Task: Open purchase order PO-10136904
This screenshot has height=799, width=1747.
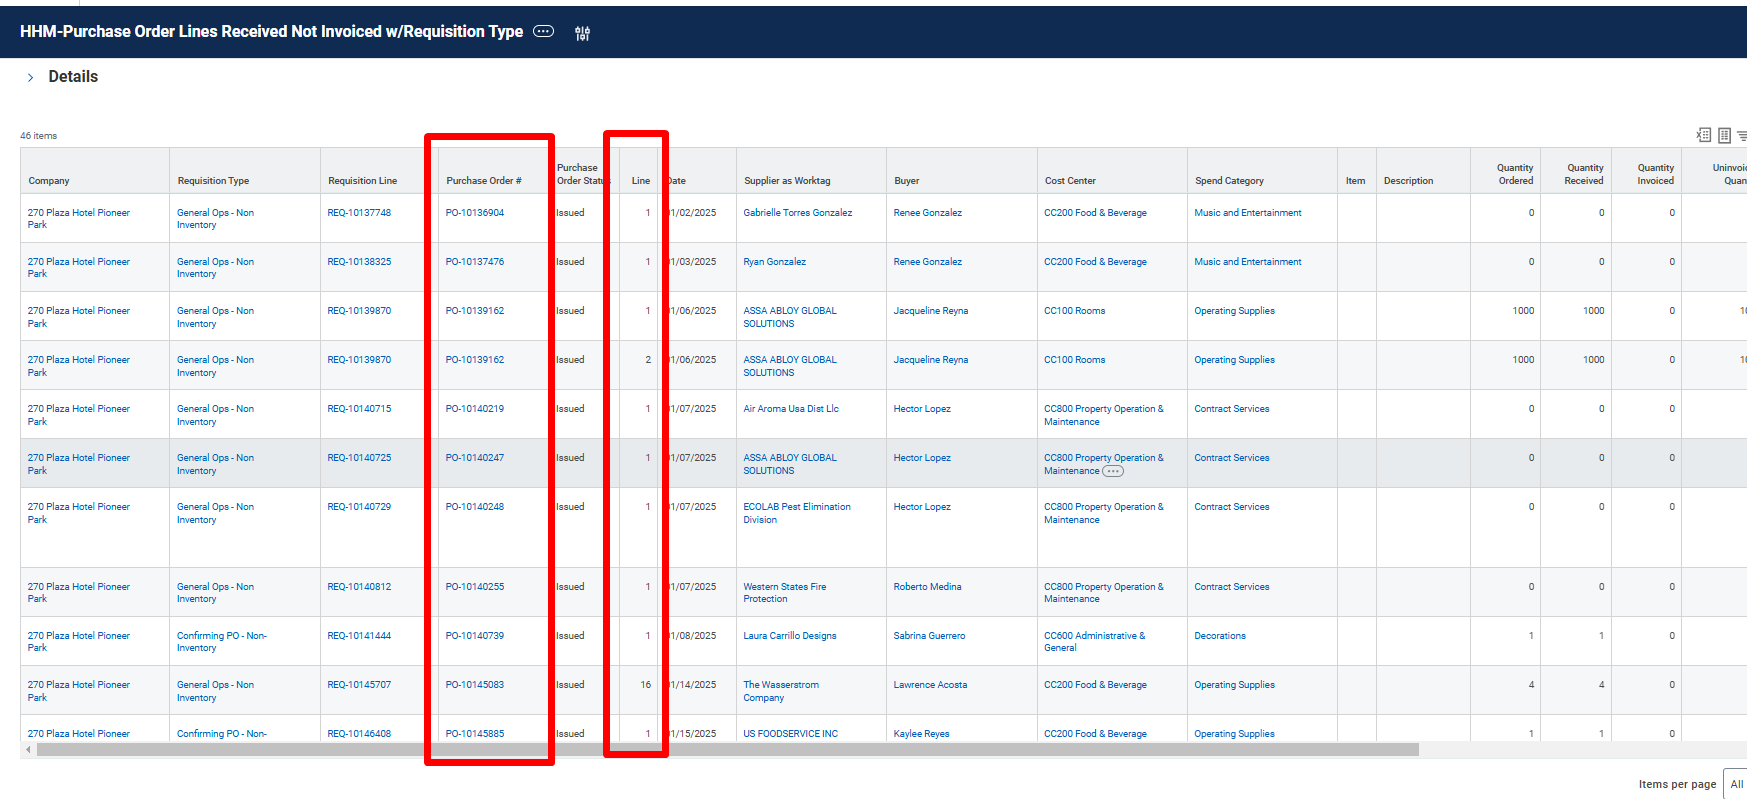Action: click(475, 213)
